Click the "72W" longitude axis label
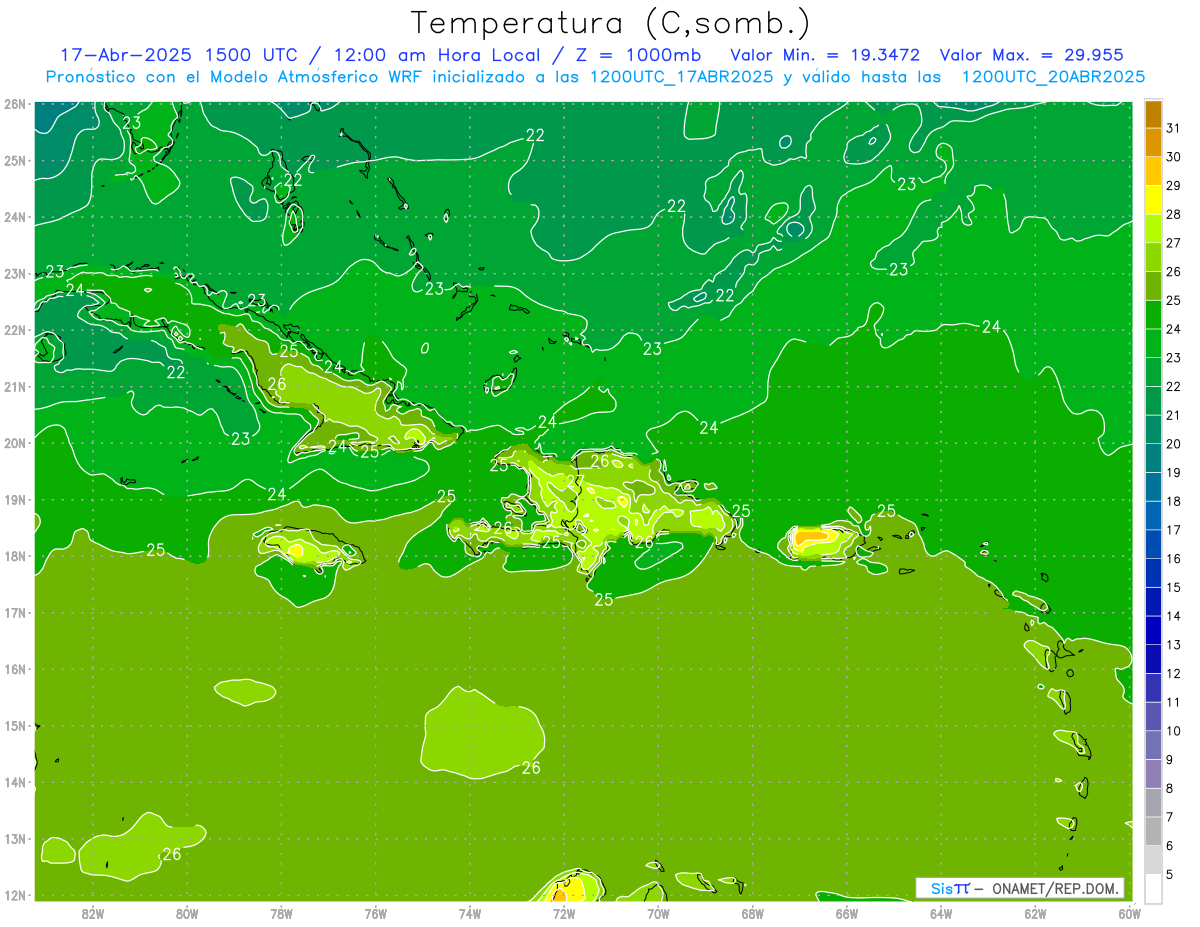Screen dimensions: 1200x927 [x=564, y=913]
